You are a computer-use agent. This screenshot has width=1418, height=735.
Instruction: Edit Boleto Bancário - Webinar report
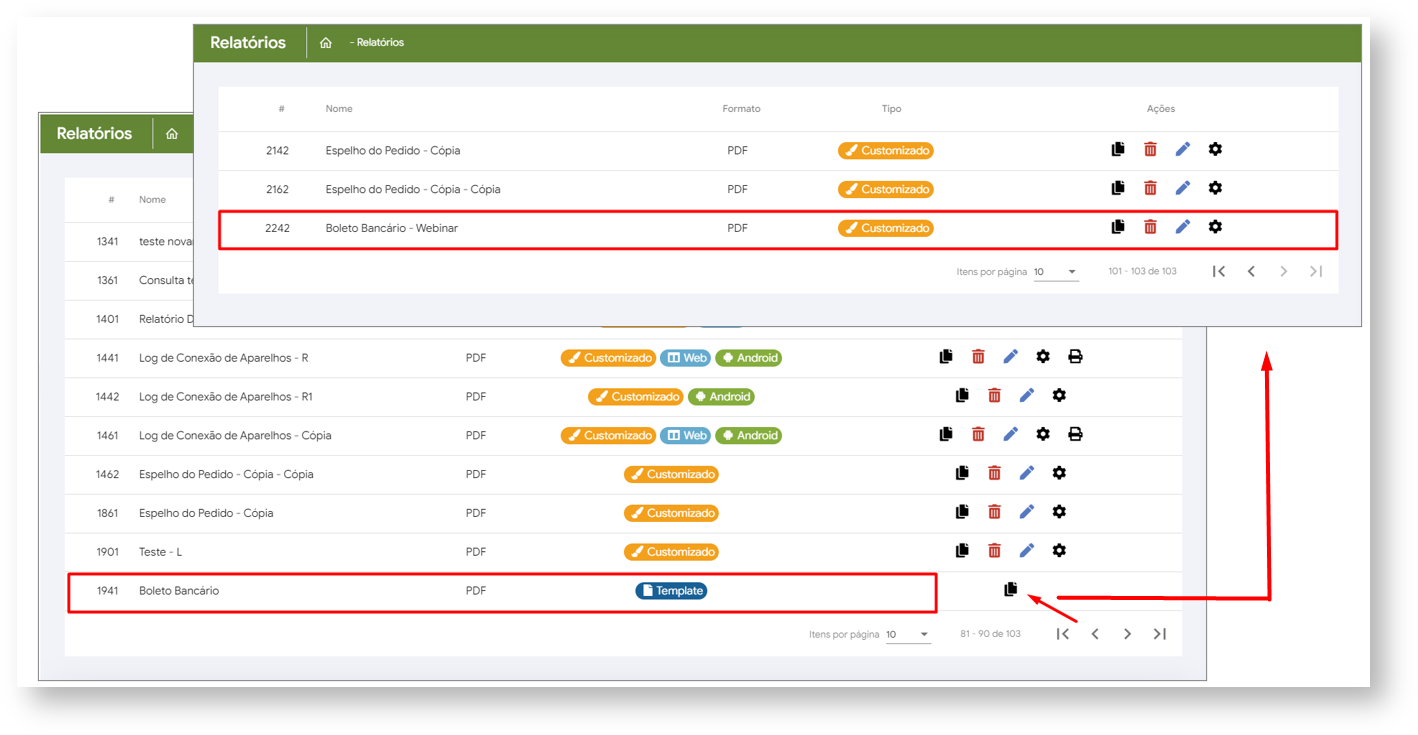[1183, 227]
